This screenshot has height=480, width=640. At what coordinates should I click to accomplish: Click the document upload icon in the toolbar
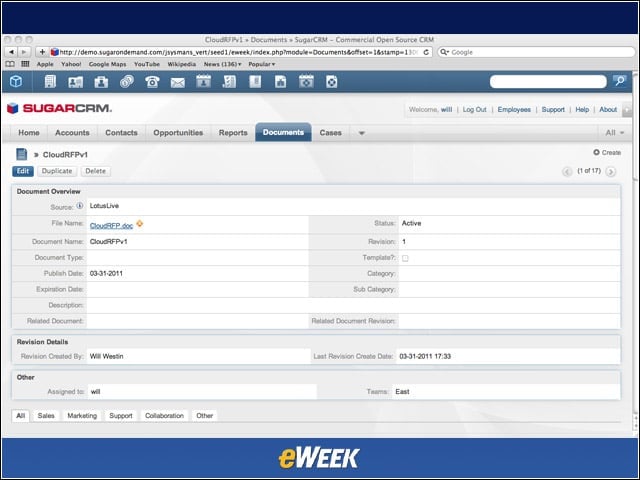[280, 82]
